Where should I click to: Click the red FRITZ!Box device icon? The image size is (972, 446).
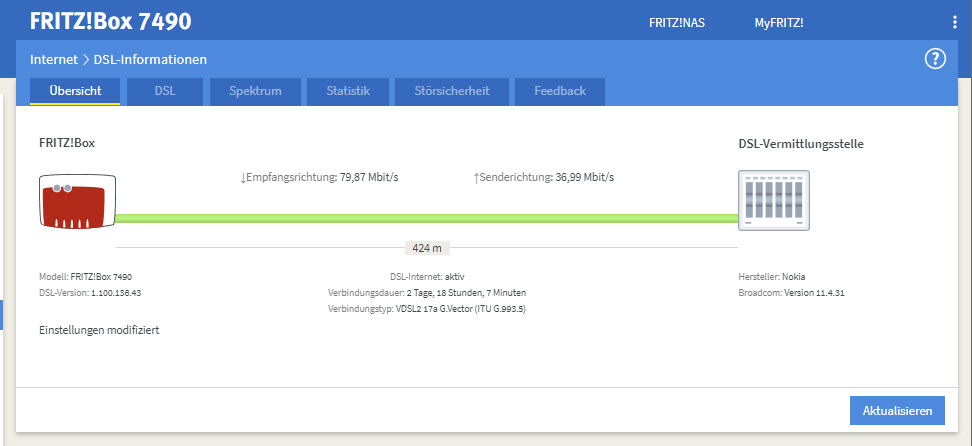click(x=77, y=202)
